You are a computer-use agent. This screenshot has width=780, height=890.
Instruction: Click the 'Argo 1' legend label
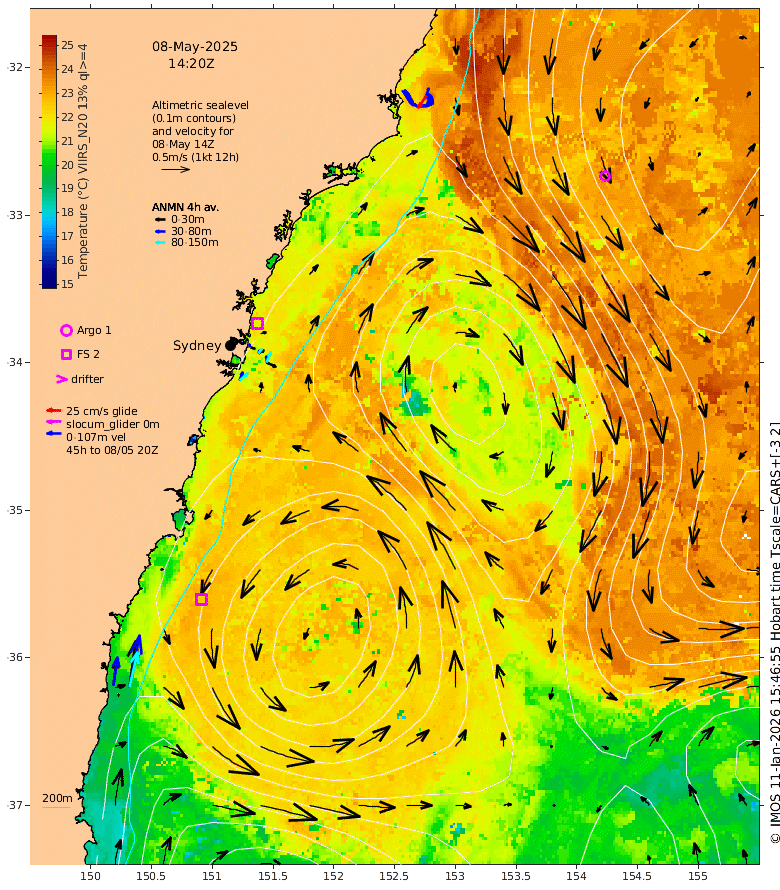(94, 330)
